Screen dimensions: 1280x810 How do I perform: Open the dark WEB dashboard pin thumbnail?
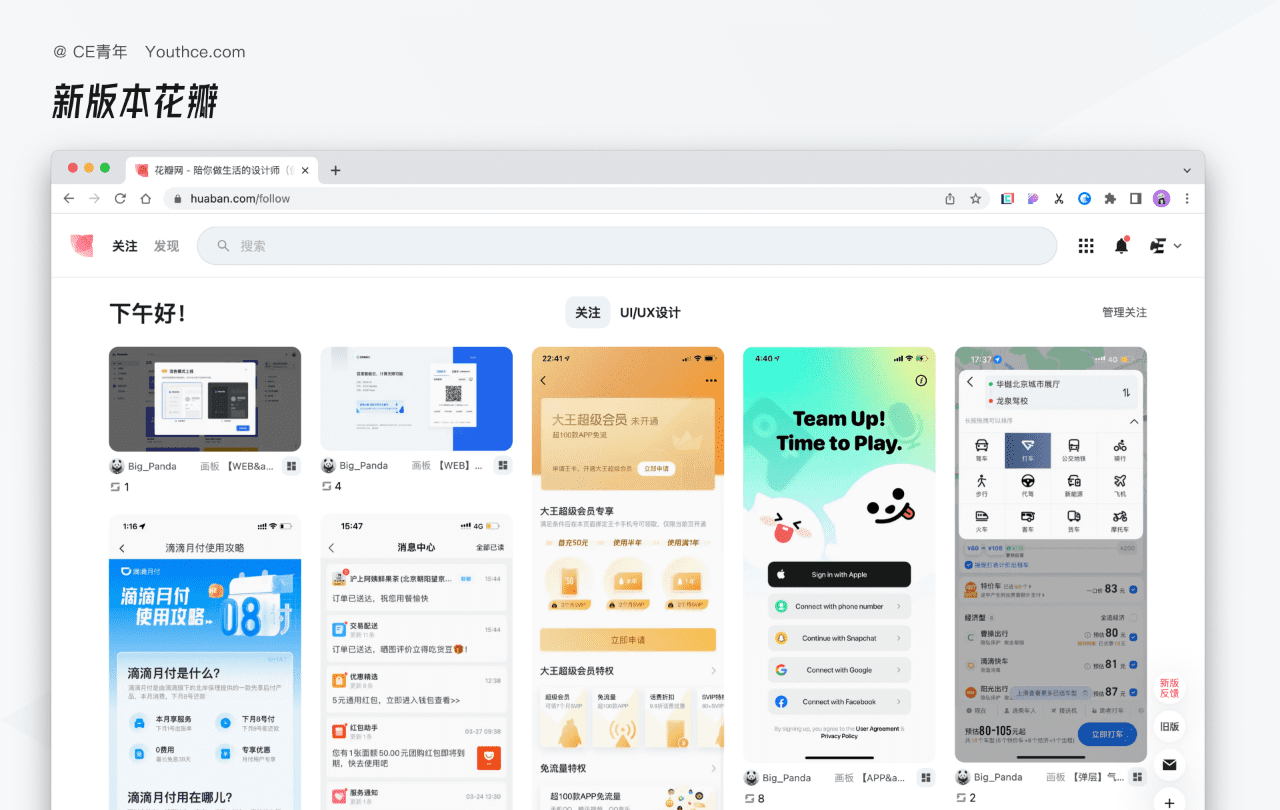(x=205, y=399)
